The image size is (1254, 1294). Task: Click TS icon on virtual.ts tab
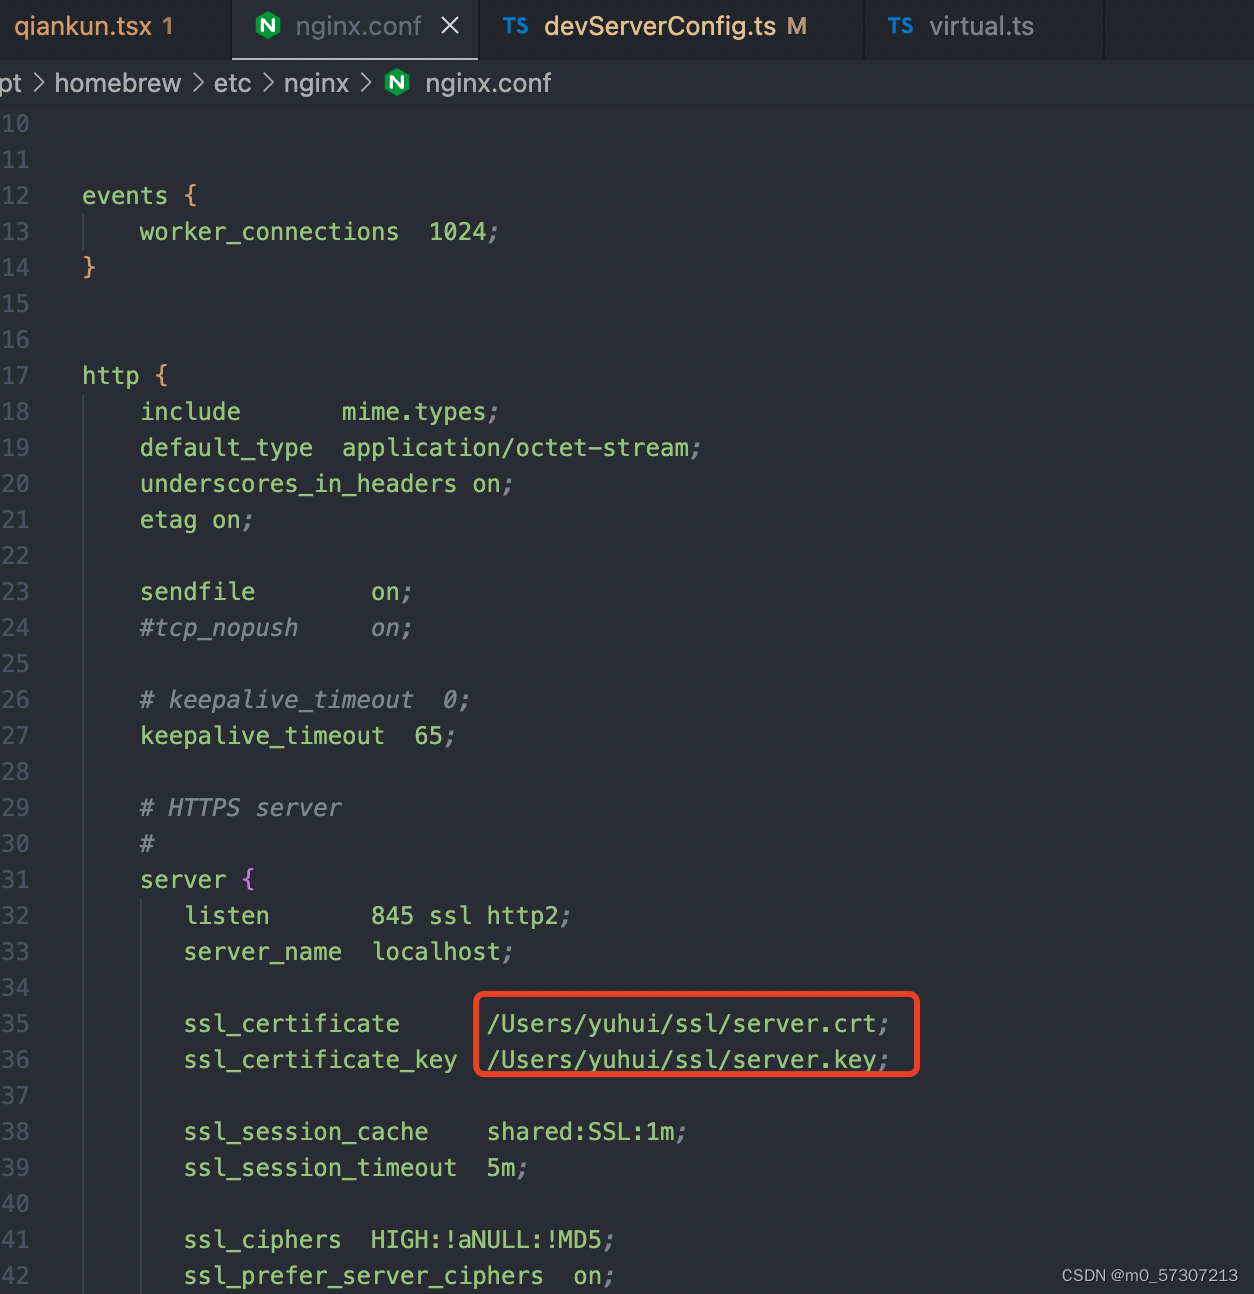[x=901, y=26]
